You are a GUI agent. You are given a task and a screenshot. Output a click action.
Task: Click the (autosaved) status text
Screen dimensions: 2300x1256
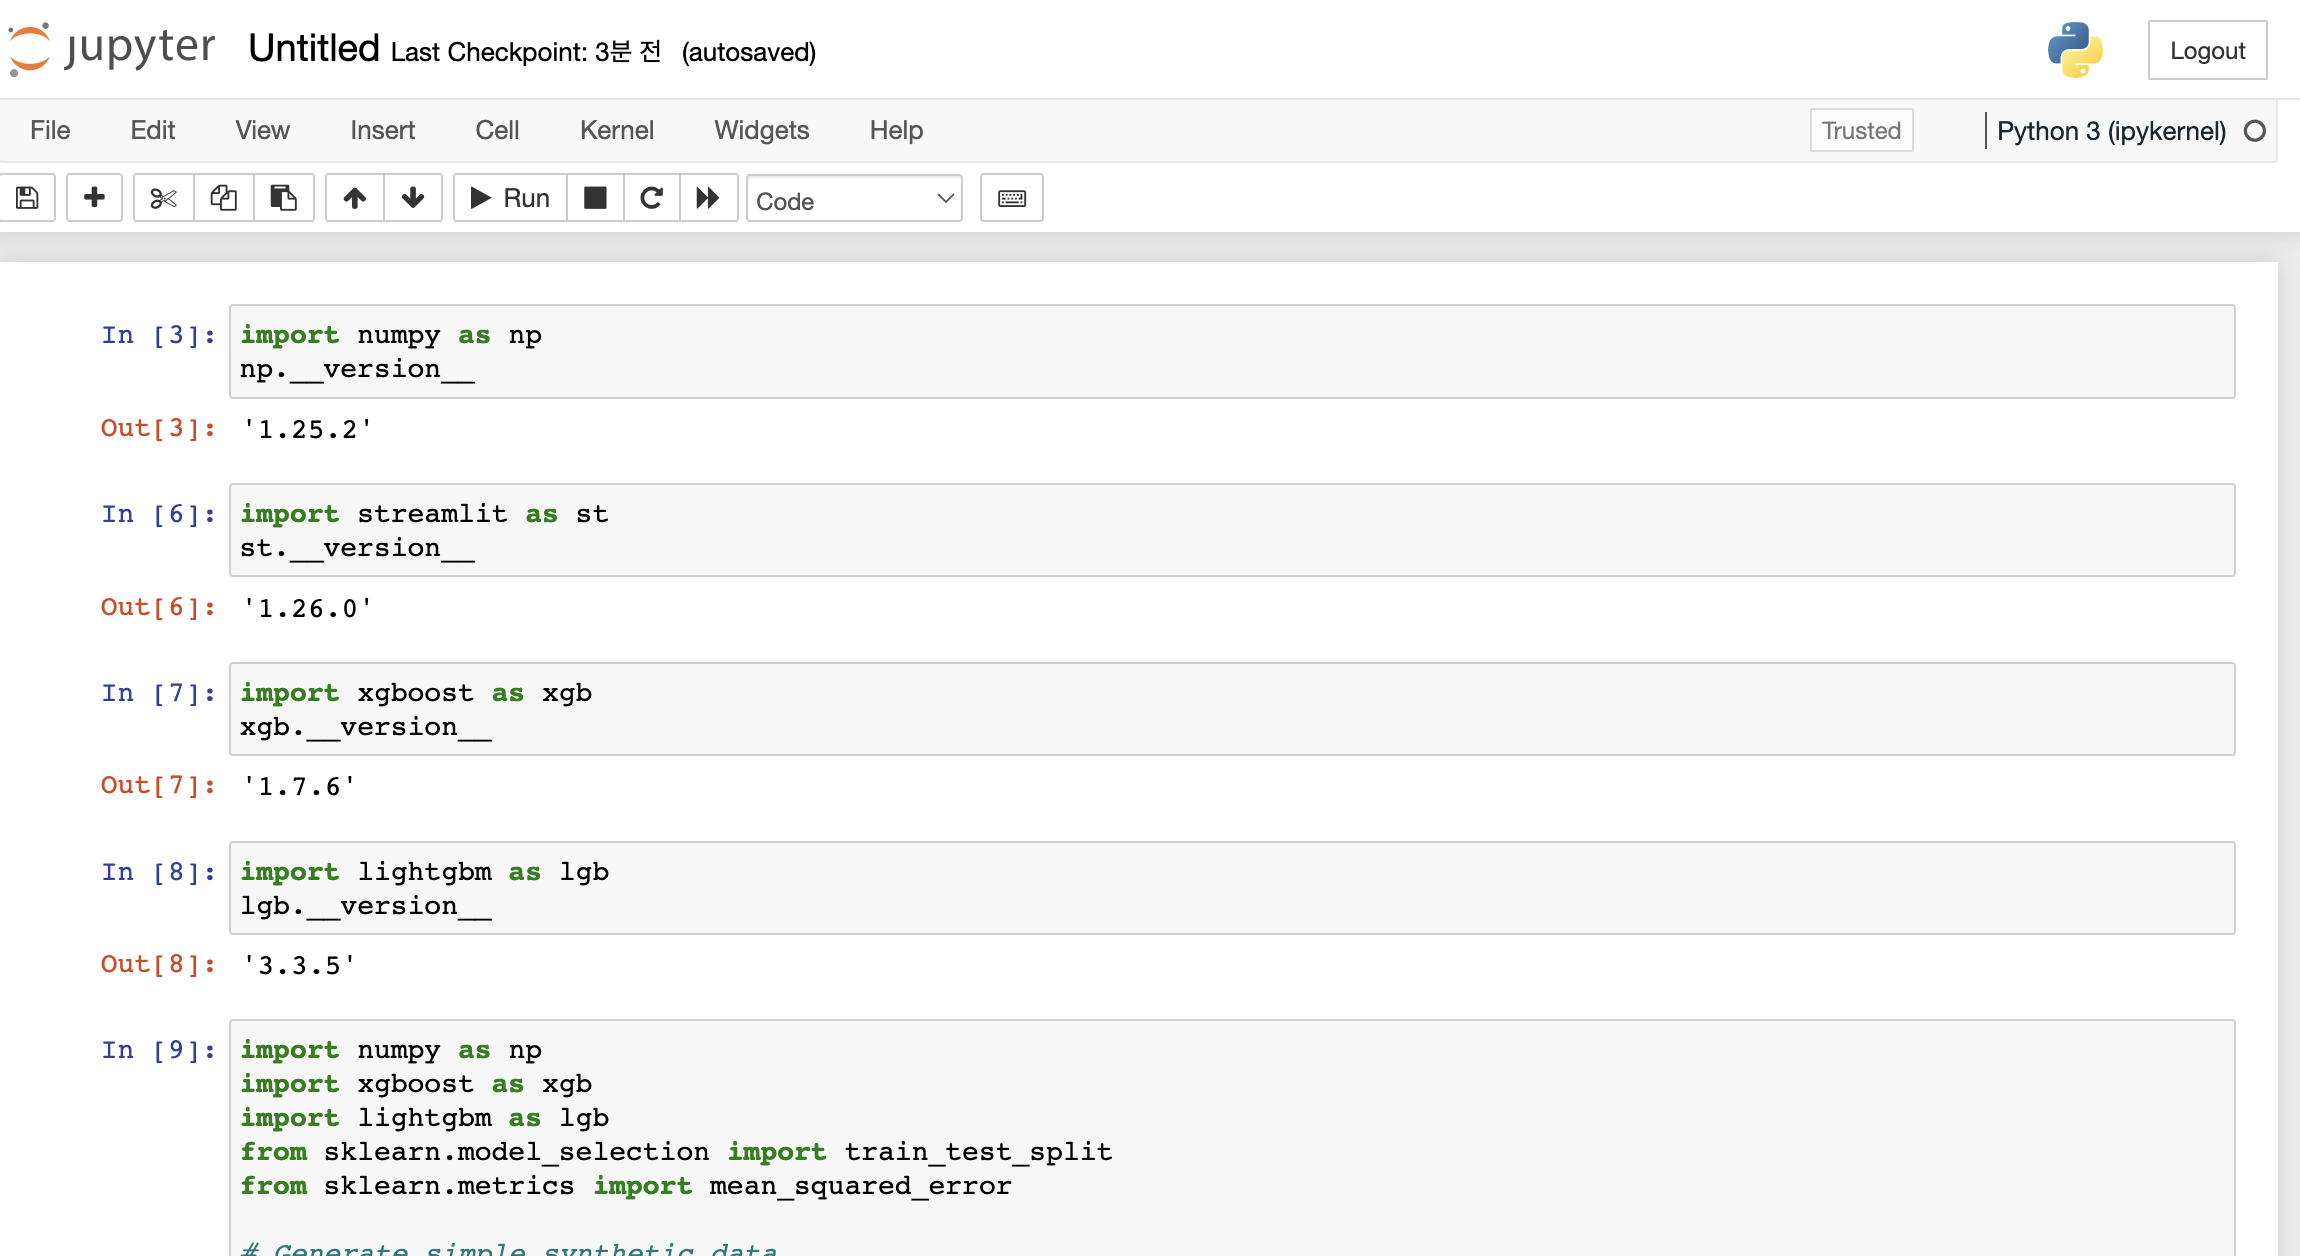click(749, 52)
